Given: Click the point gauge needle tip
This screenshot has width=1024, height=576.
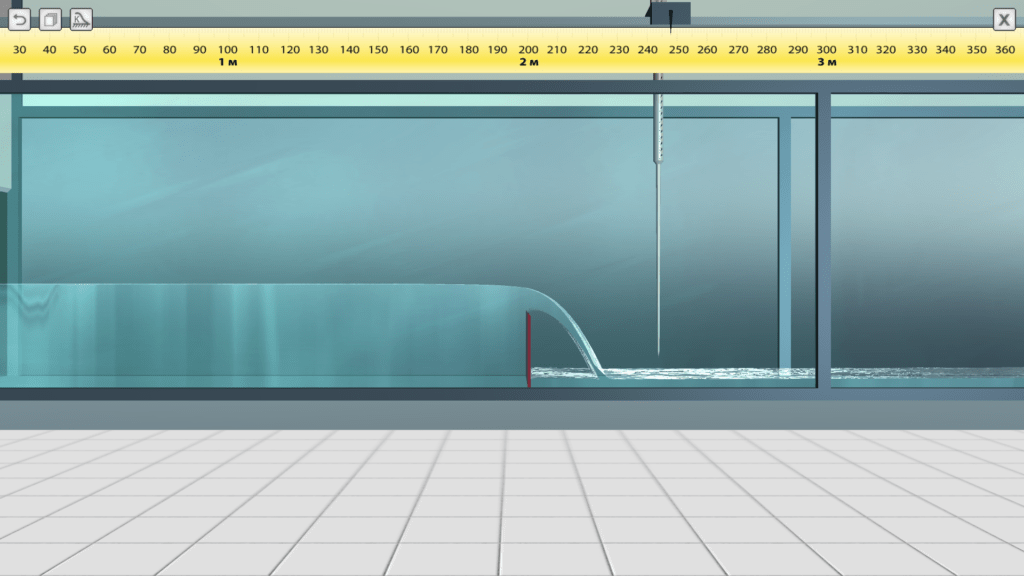Looking at the screenshot, I should point(659,350).
